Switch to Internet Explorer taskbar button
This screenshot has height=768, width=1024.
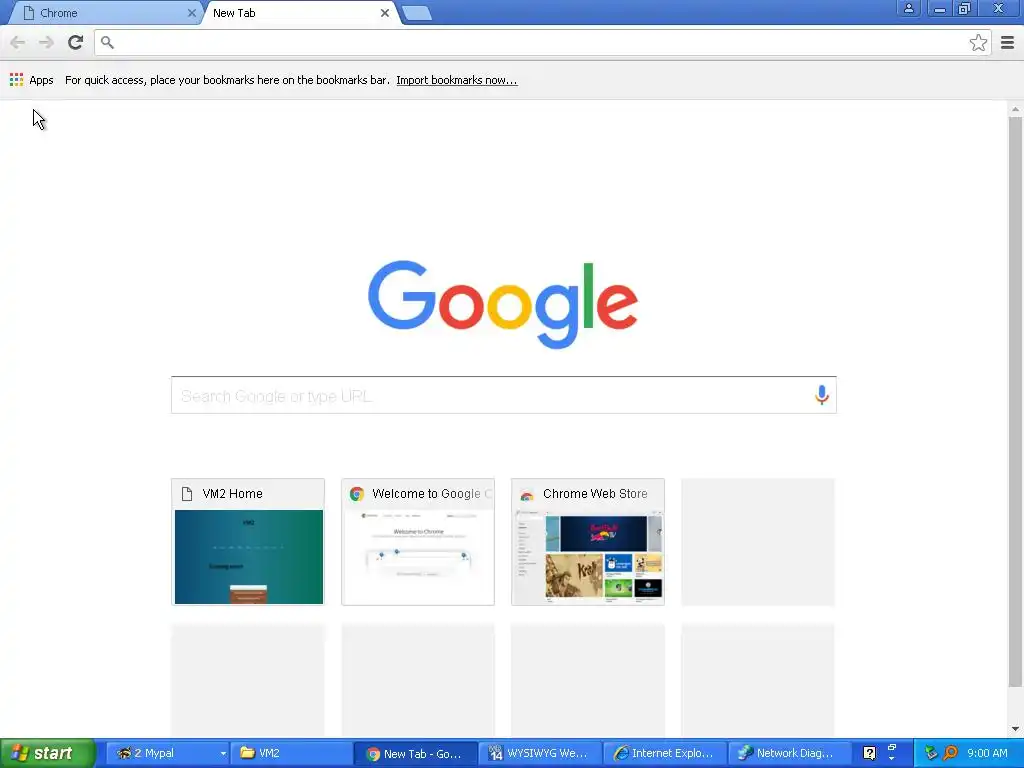click(x=664, y=753)
